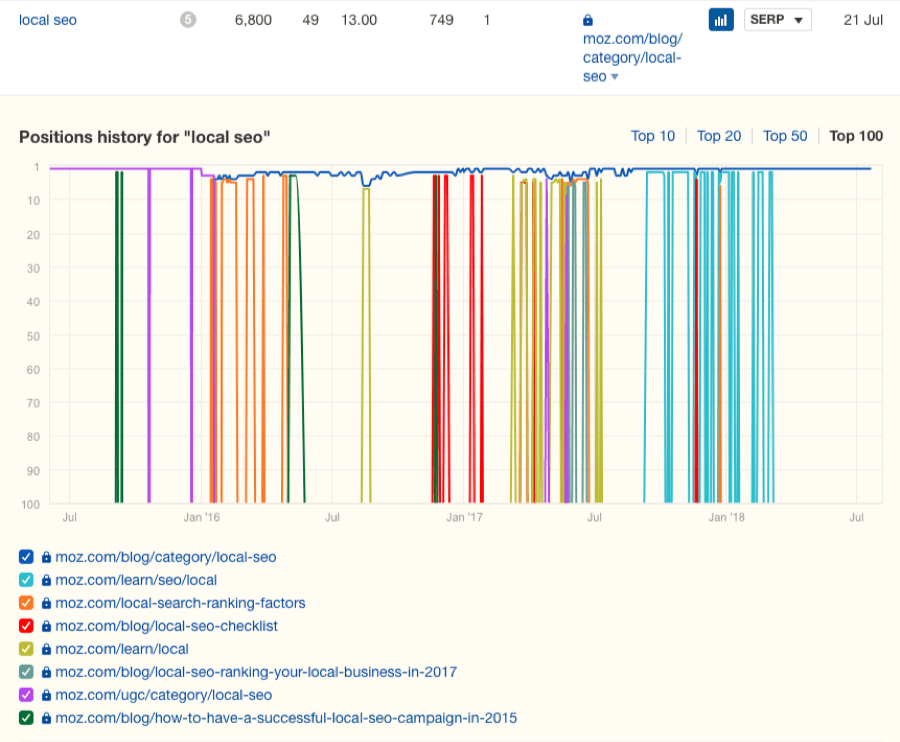900x742 pixels.
Task: Open legend link moz.com/ugc/category/local-seo
Action: point(164,694)
